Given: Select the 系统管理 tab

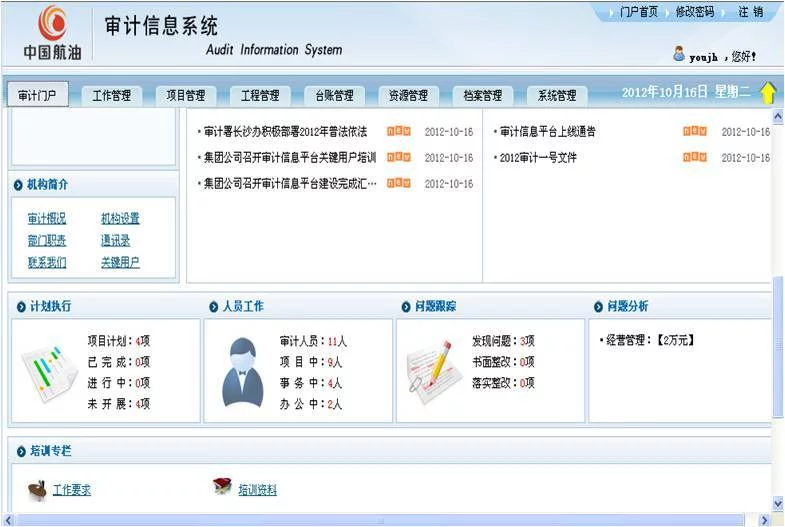Looking at the screenshot, I should click(557, 96).
